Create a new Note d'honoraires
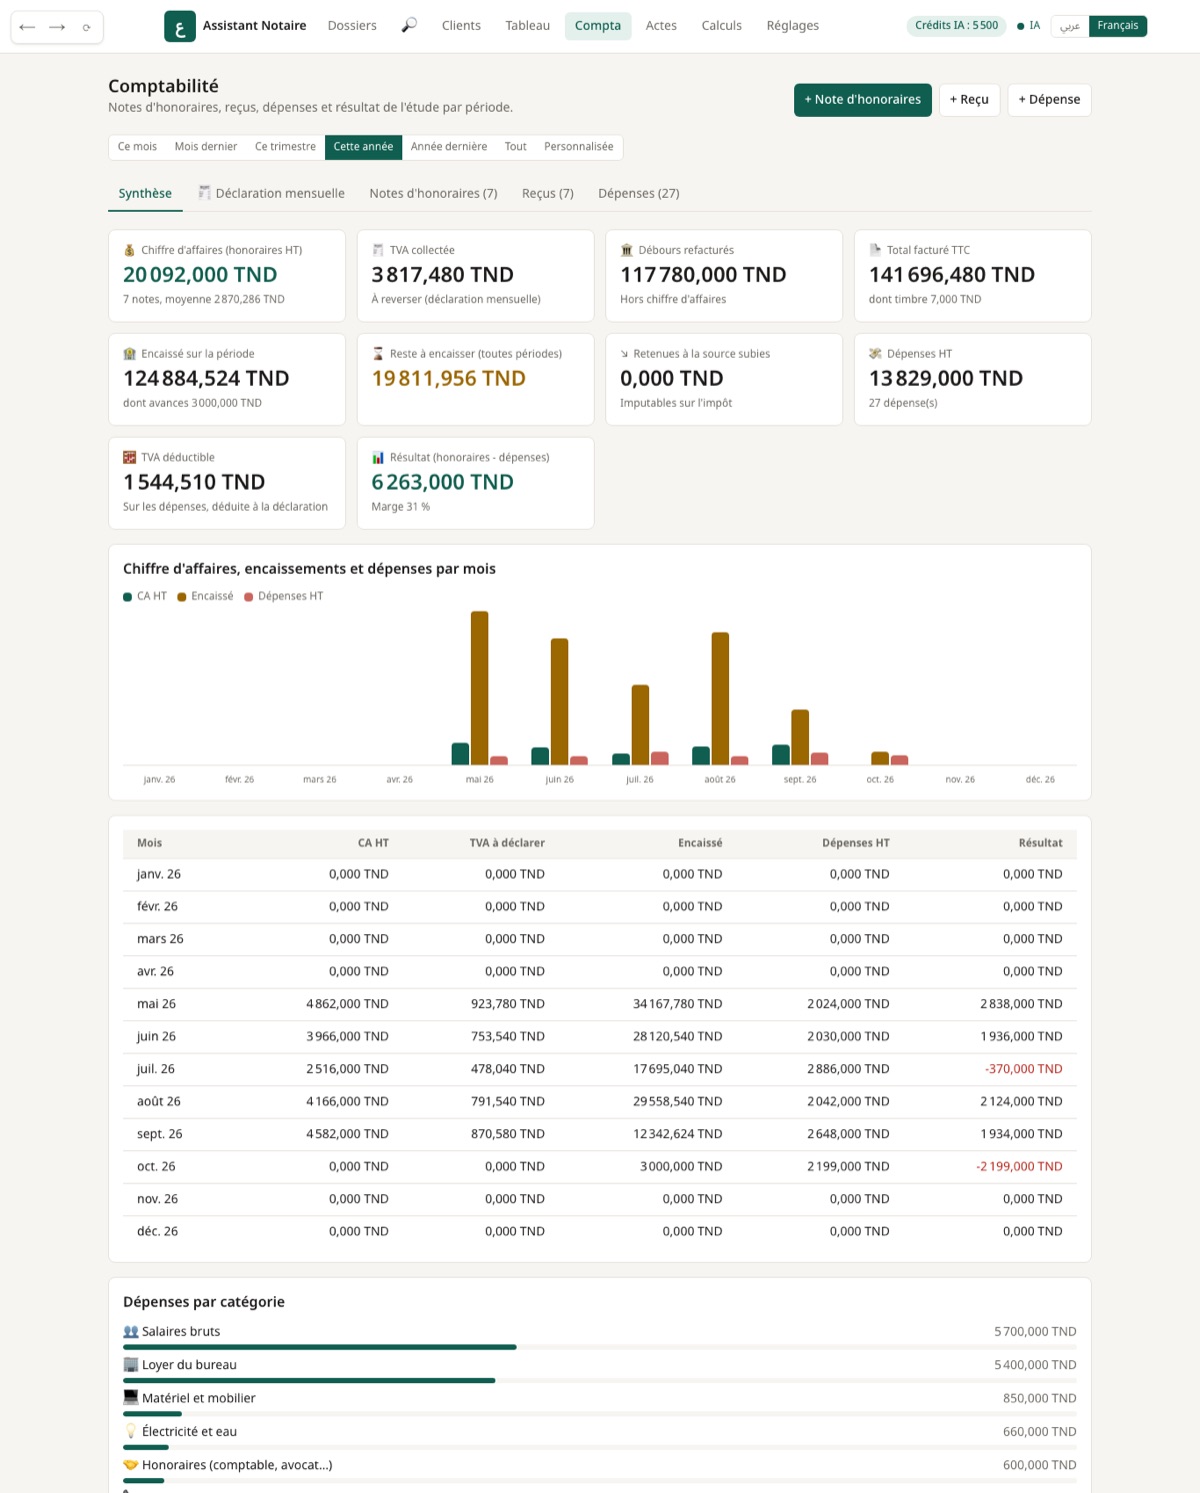Image resolution: width=1200 pixels, height=1493 pixels. click(x=863, y=100)
